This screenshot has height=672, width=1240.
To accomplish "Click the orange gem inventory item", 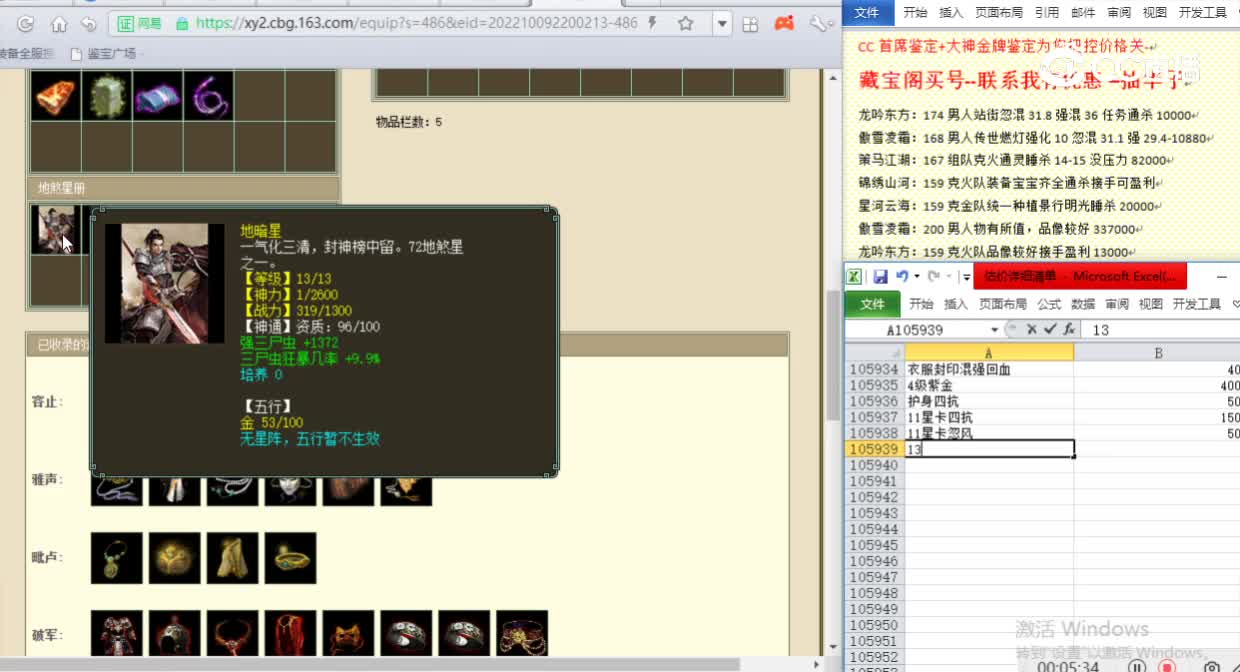I will [56, 96].
